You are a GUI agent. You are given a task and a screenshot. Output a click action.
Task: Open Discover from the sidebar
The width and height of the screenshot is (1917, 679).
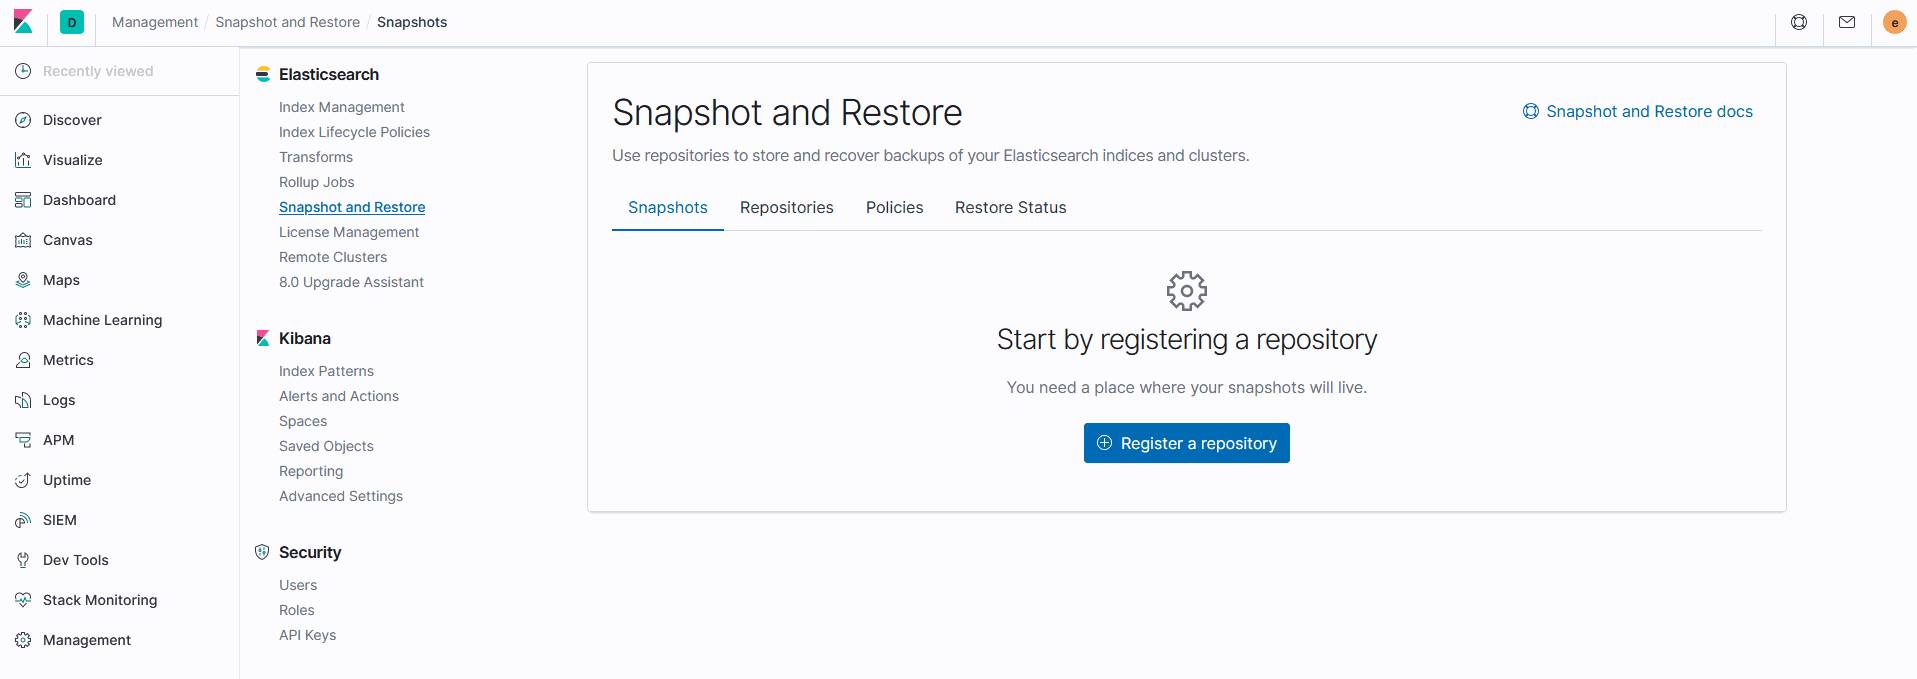tap(72, 120)
